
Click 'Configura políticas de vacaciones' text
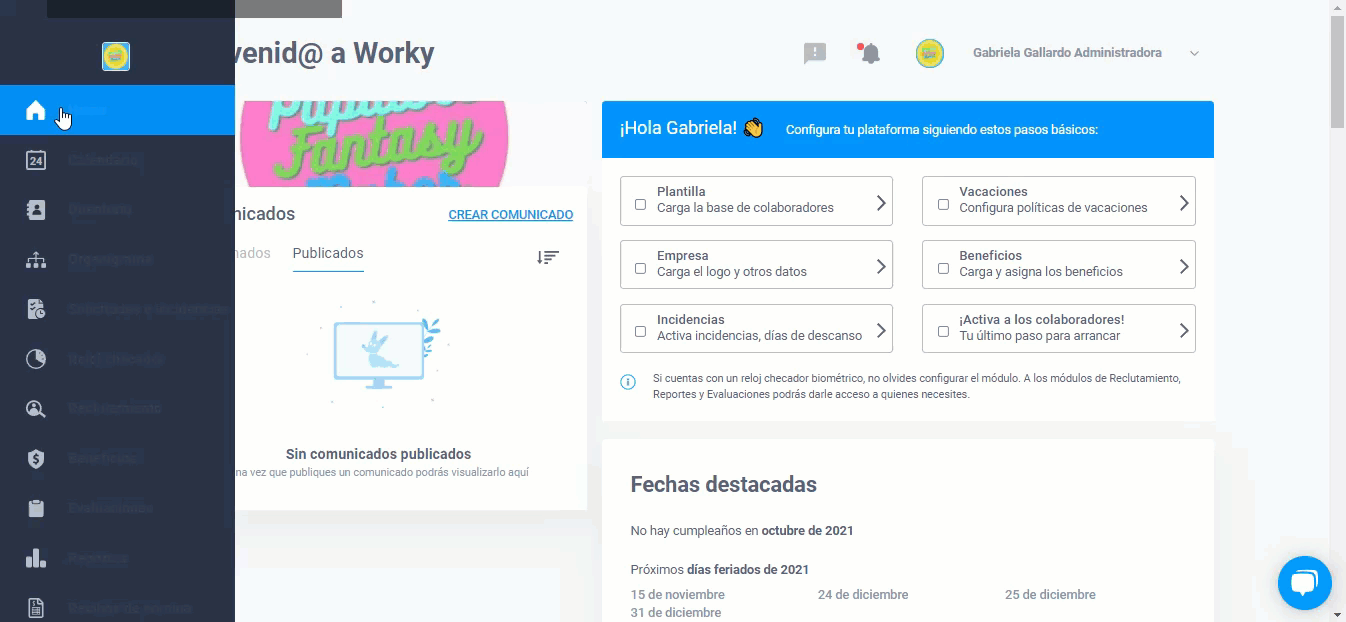(x=1053, y=208)
